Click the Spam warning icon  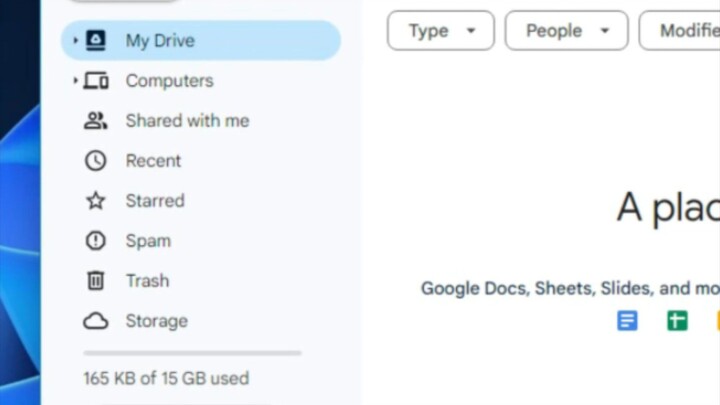tap(96, 241)
